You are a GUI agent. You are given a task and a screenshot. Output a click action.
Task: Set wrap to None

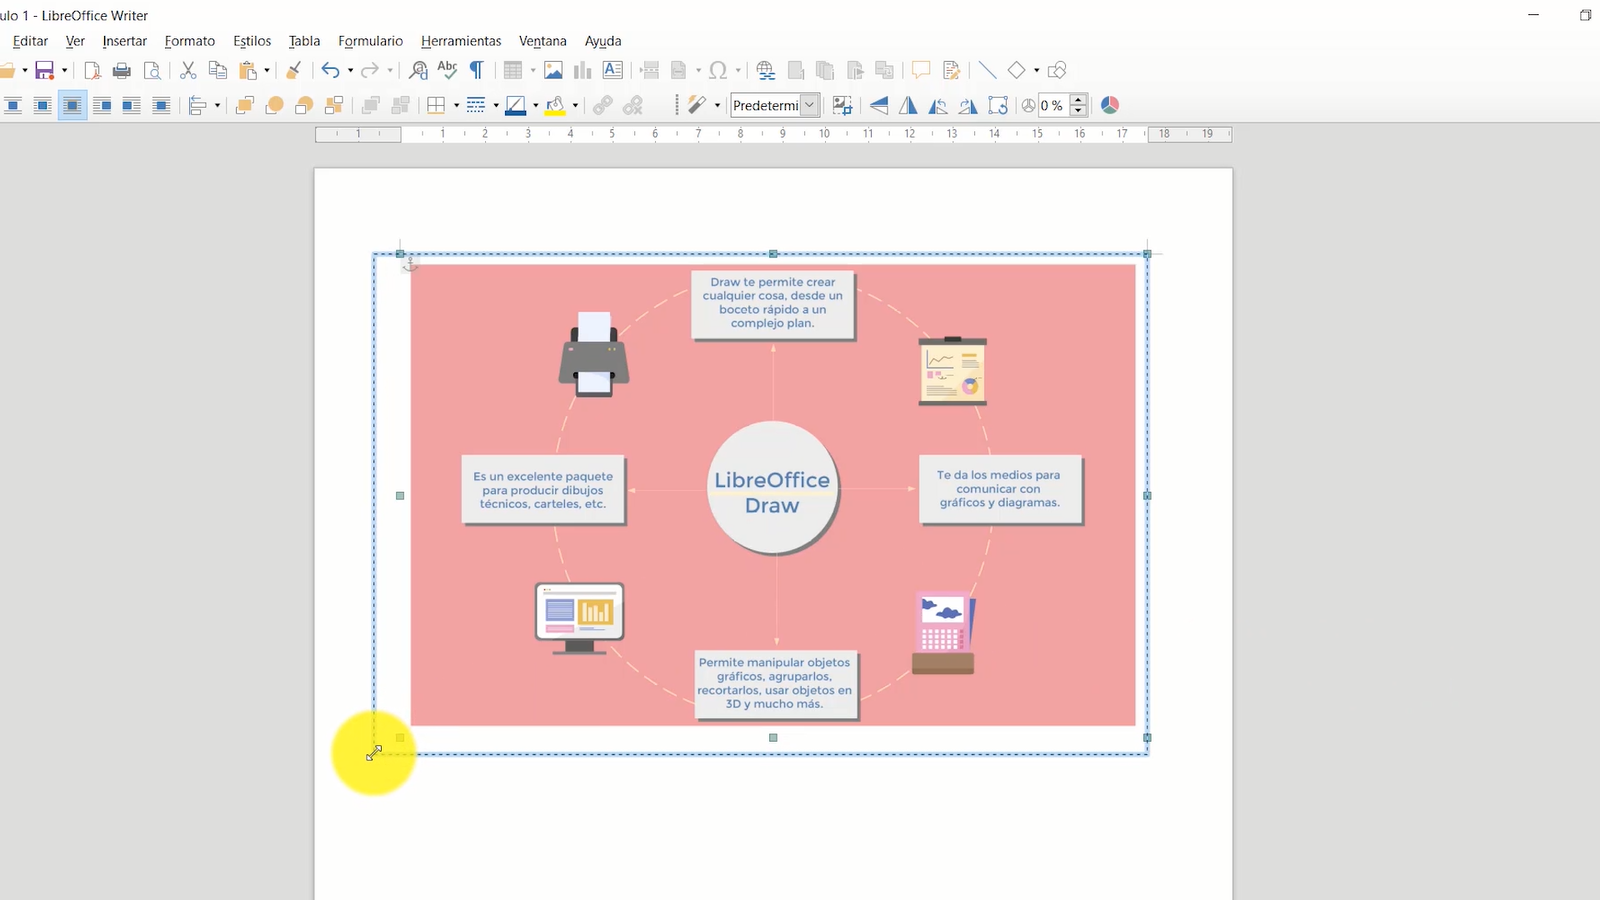pos(13,105)
